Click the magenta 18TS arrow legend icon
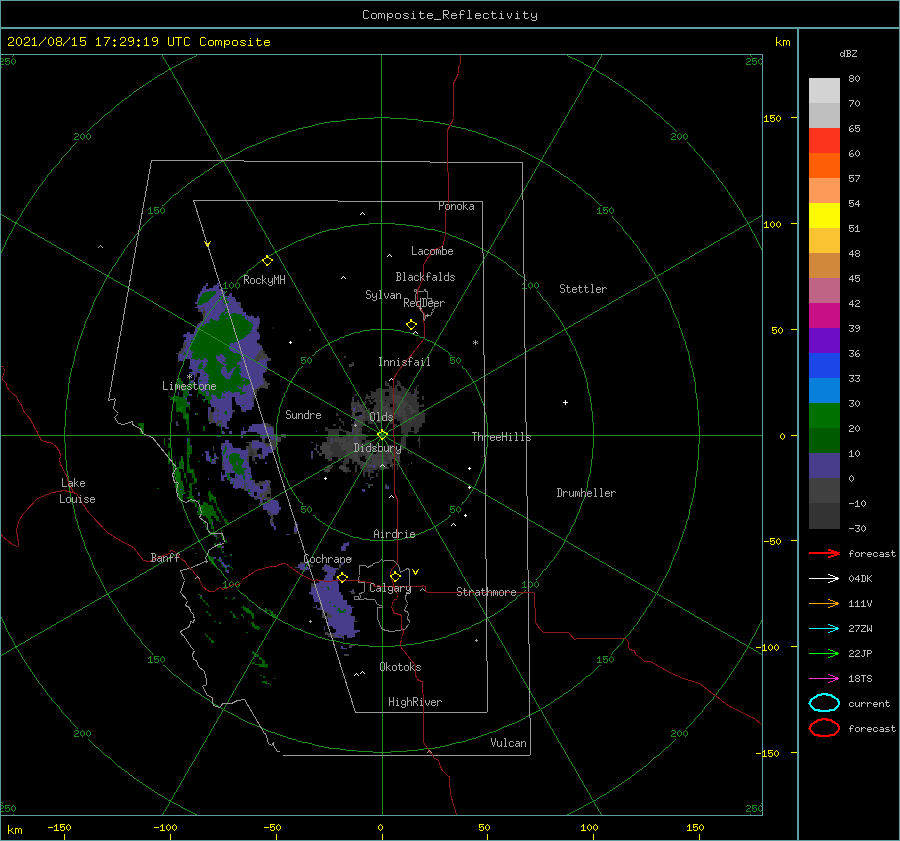The width and height of the screenshot is (900, 841). [824, 679]
